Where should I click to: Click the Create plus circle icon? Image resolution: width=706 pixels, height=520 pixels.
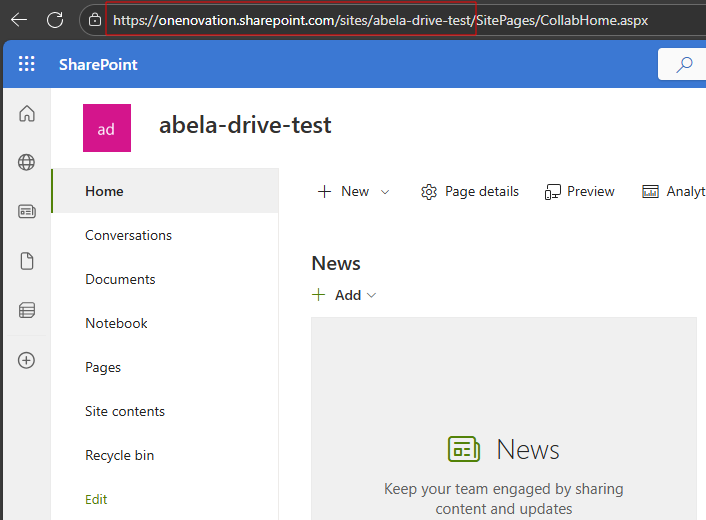tap(27, 360)
